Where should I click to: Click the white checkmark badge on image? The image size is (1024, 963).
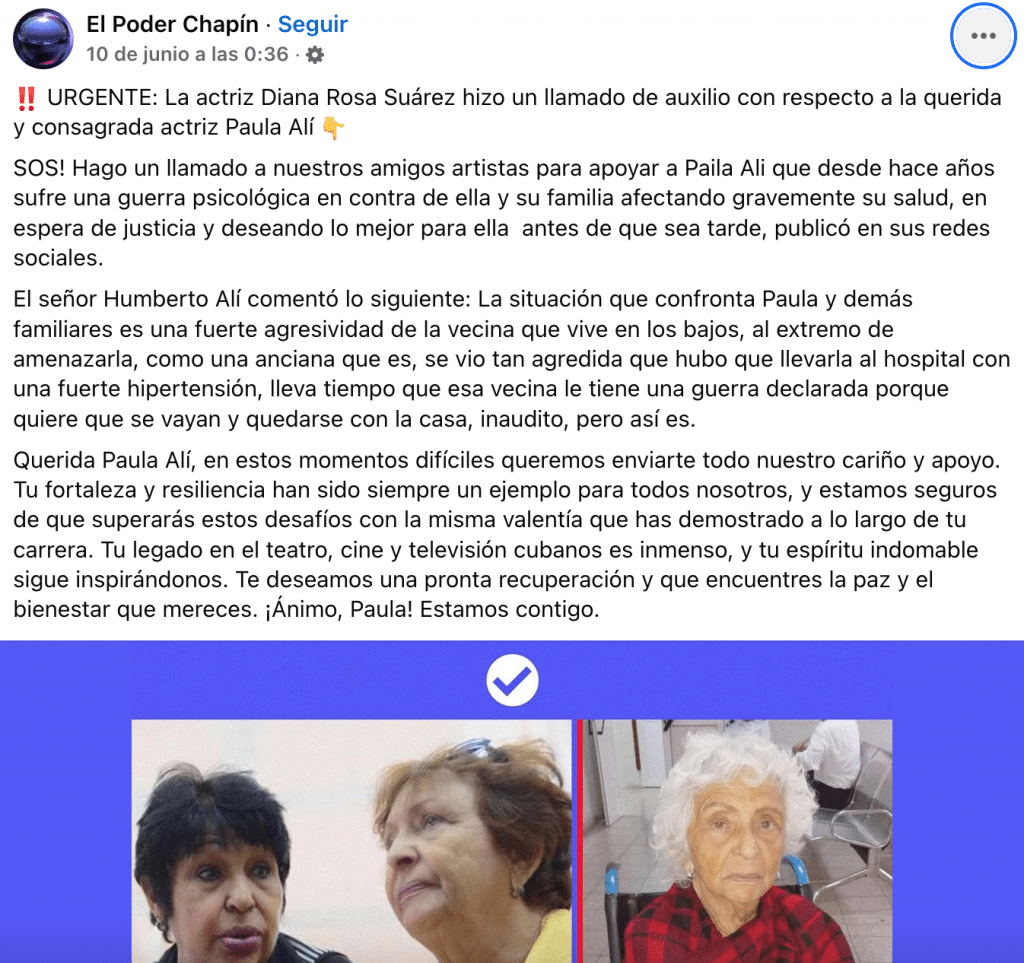click(x=512, y=680)
